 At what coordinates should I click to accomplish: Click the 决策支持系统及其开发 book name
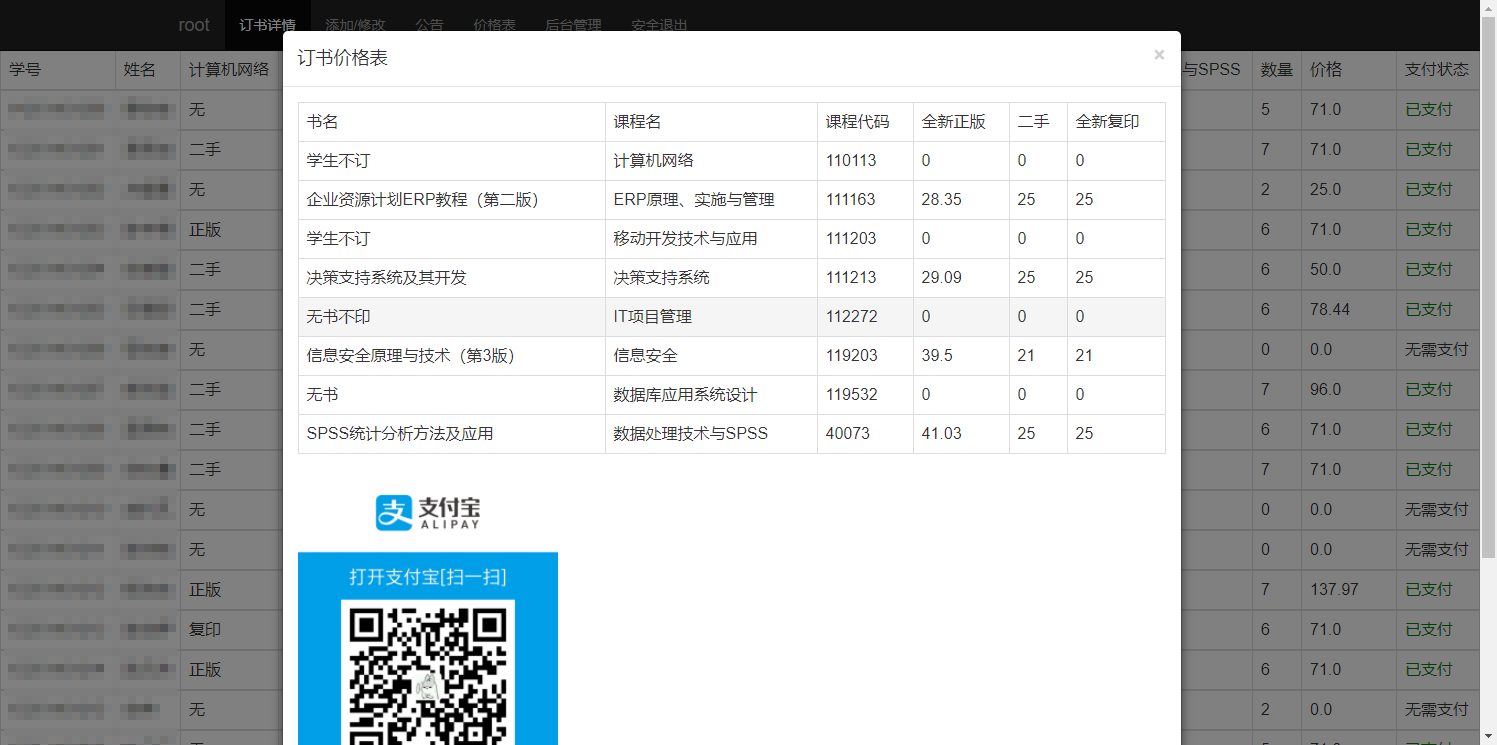387,278
